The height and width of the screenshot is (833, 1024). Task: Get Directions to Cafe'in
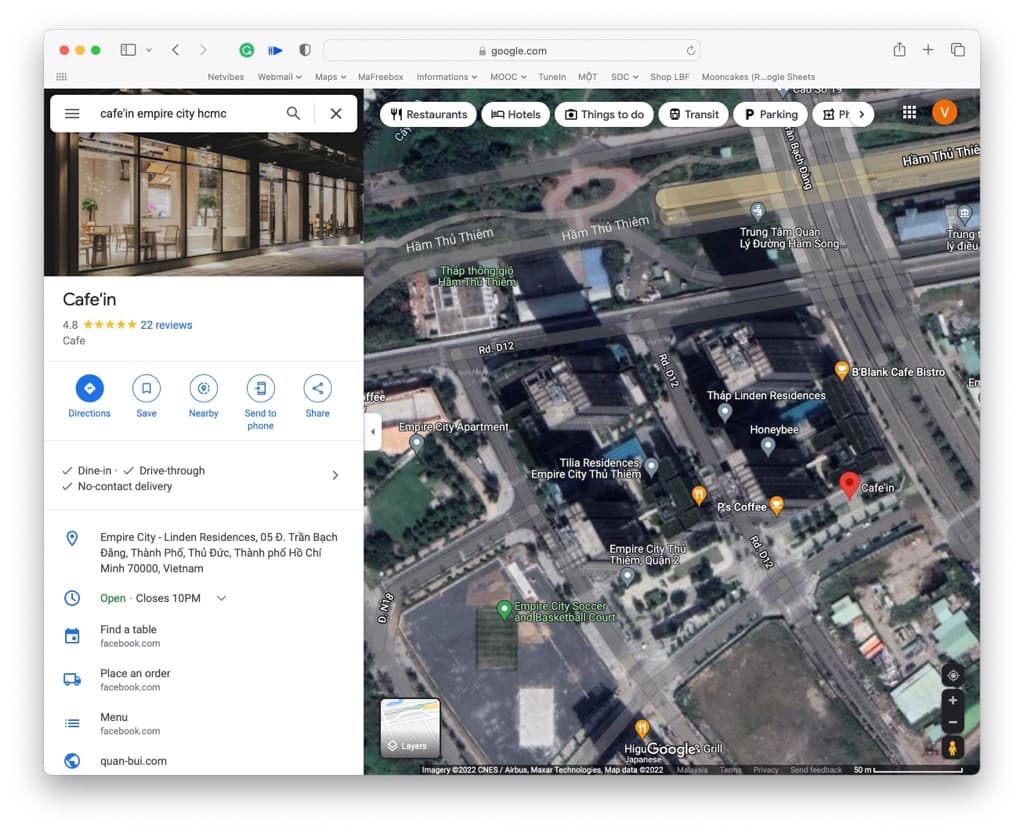(x=89, y=396)
